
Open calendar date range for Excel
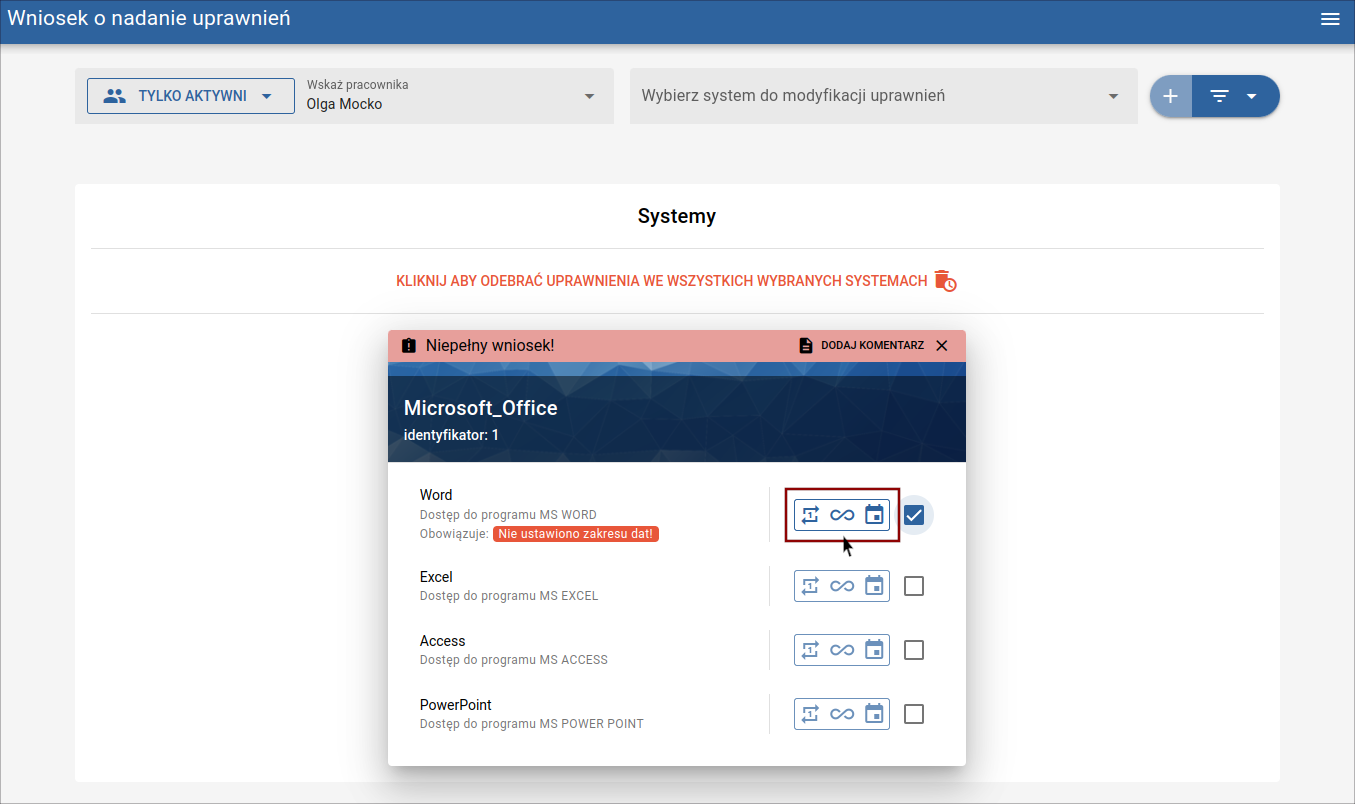pyautogui.click(x=875, y=586)
